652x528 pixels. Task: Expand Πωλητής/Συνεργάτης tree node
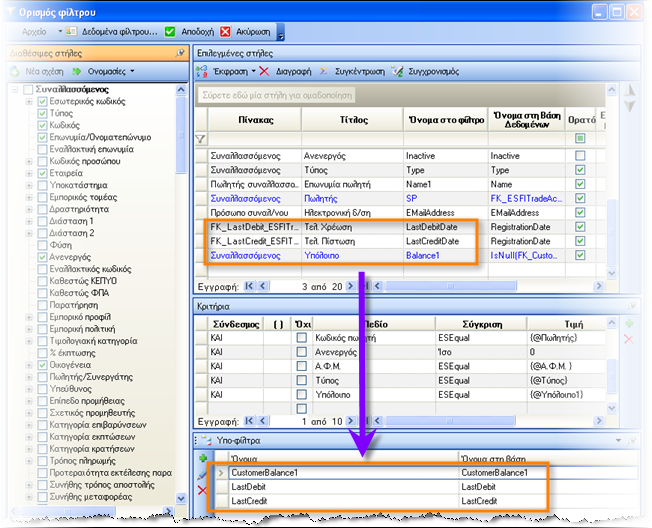pos(29,377)
